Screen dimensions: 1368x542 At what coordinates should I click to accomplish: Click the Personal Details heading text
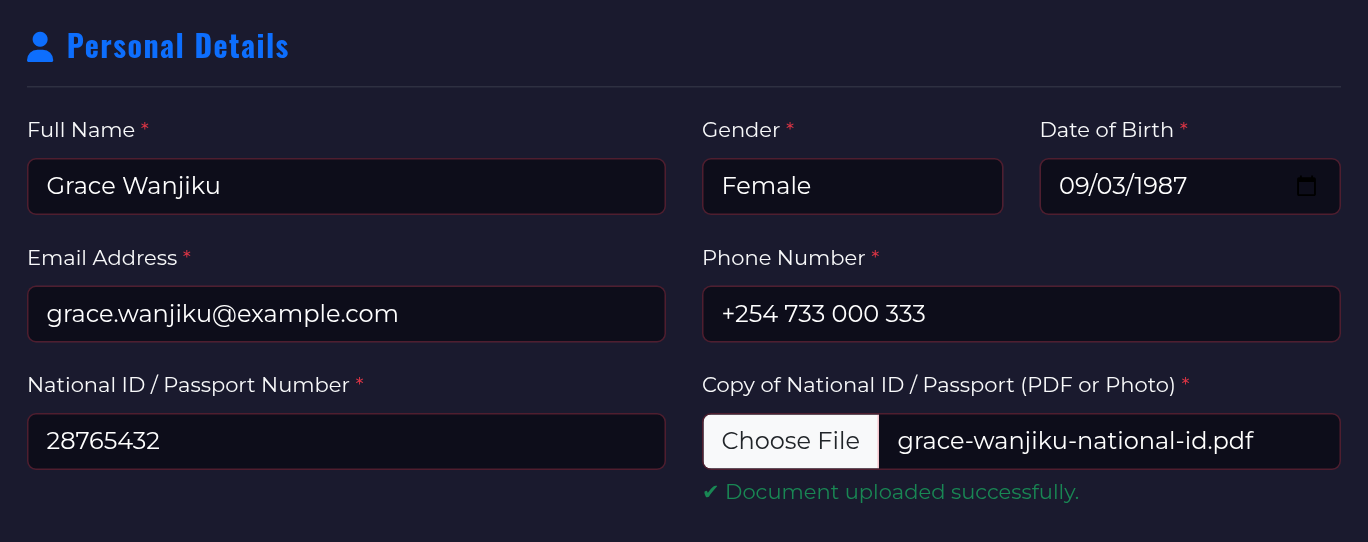tap(178, 46)
